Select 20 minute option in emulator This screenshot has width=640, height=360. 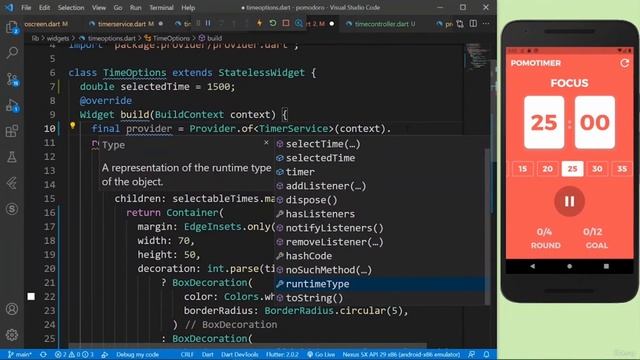click(x=547, y=169)
